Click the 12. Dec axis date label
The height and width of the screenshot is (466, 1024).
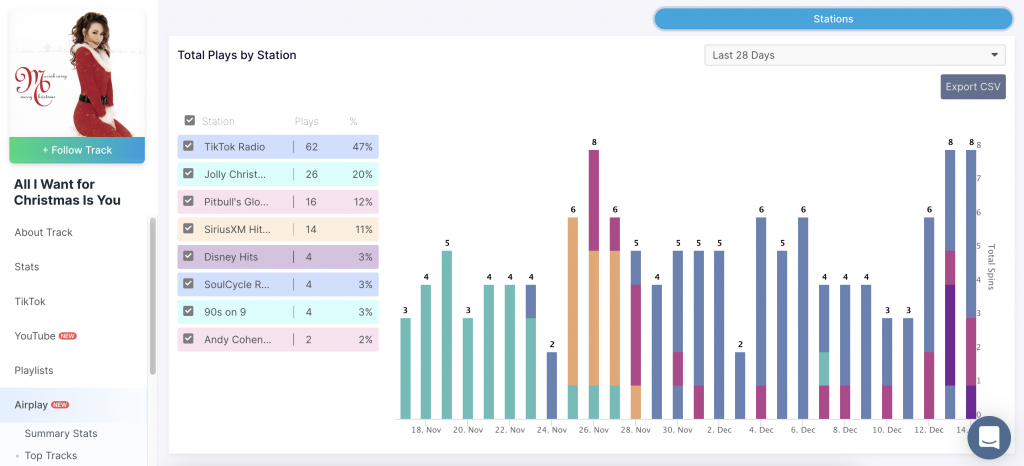pyautogui.click(x=928, y=430)
